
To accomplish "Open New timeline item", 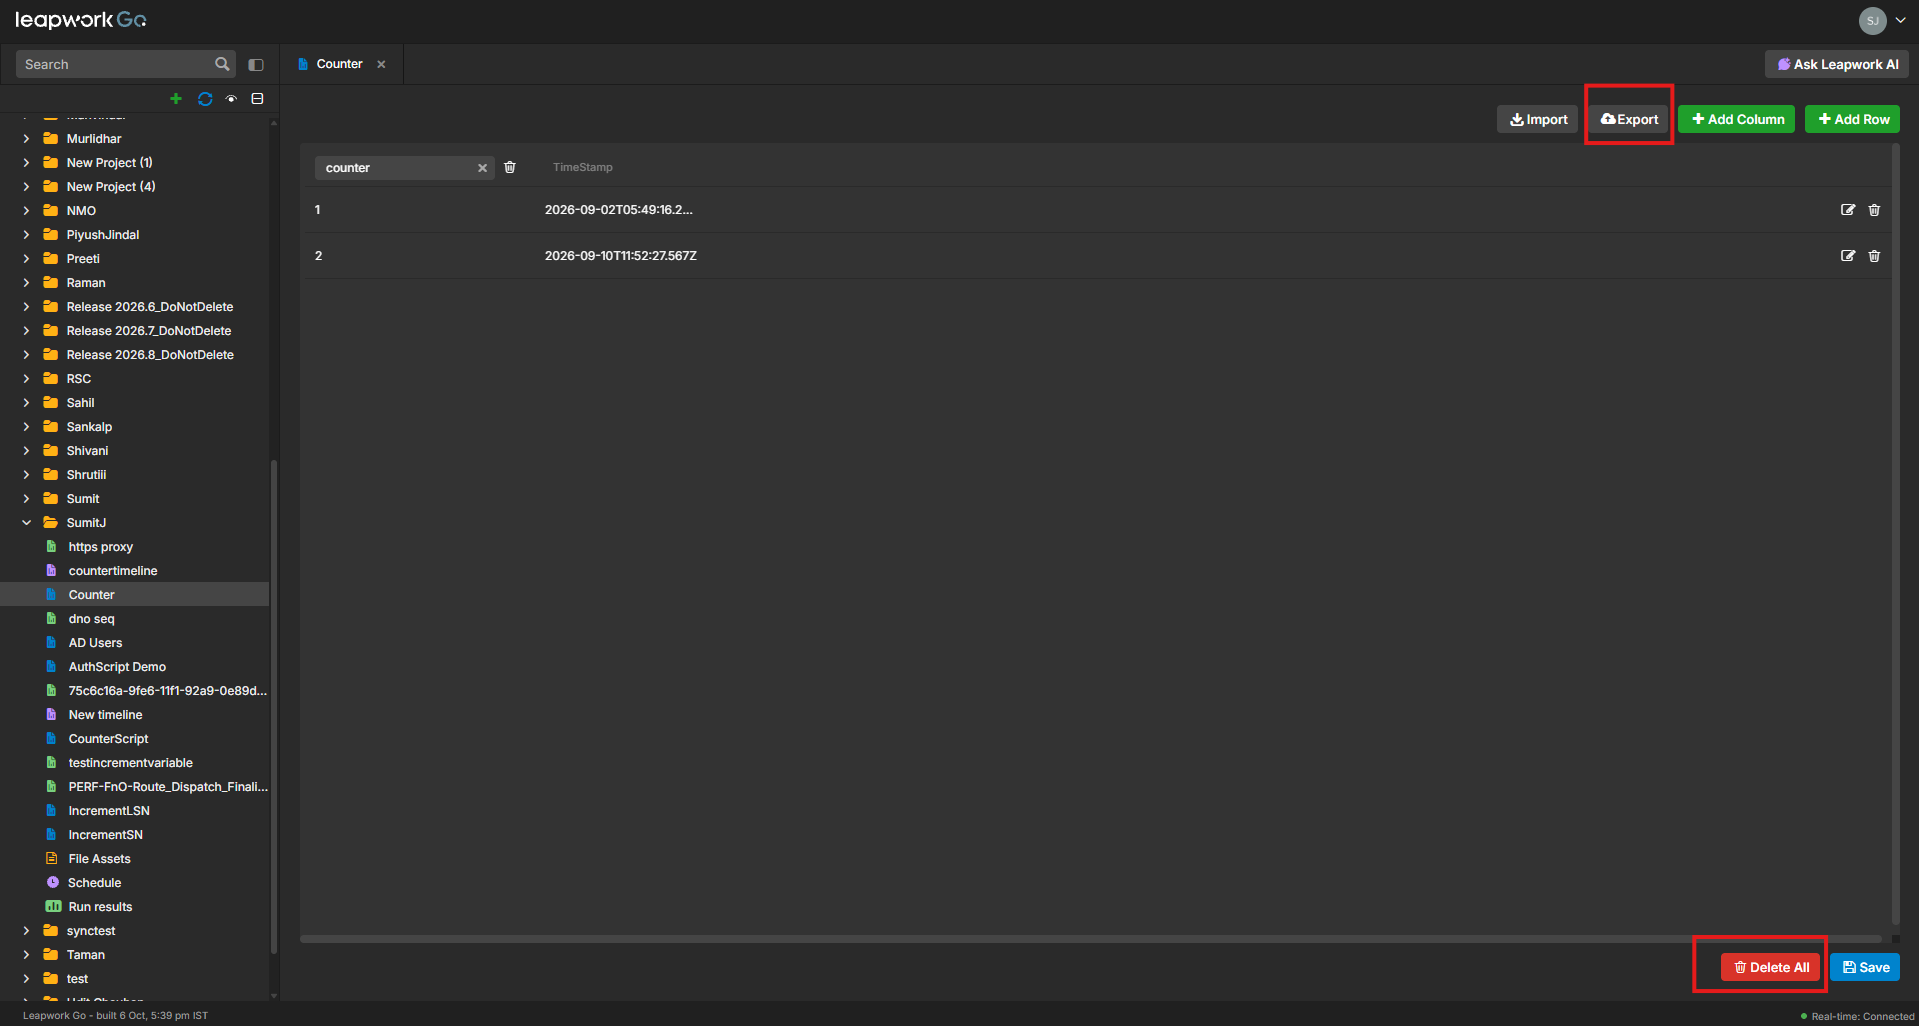I will tap(105, 715).
